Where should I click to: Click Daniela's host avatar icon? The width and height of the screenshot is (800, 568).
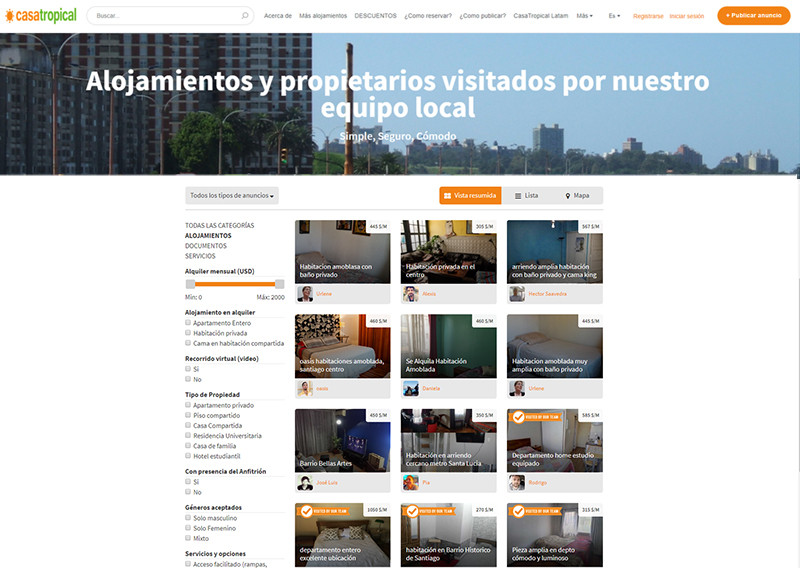click(411, 388)
